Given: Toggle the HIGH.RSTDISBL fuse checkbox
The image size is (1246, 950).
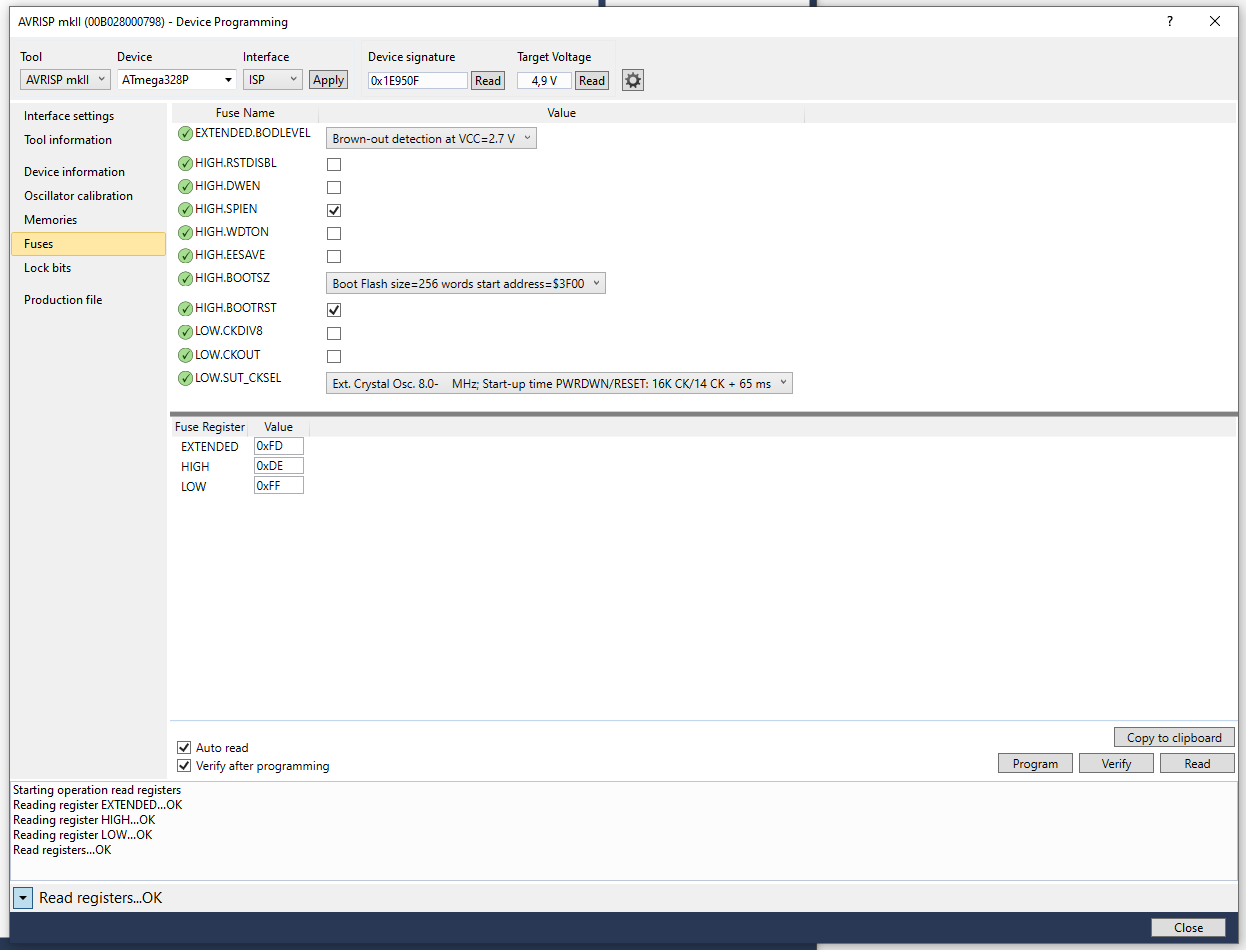Looking at the screenshot, I should coord(334,164).
